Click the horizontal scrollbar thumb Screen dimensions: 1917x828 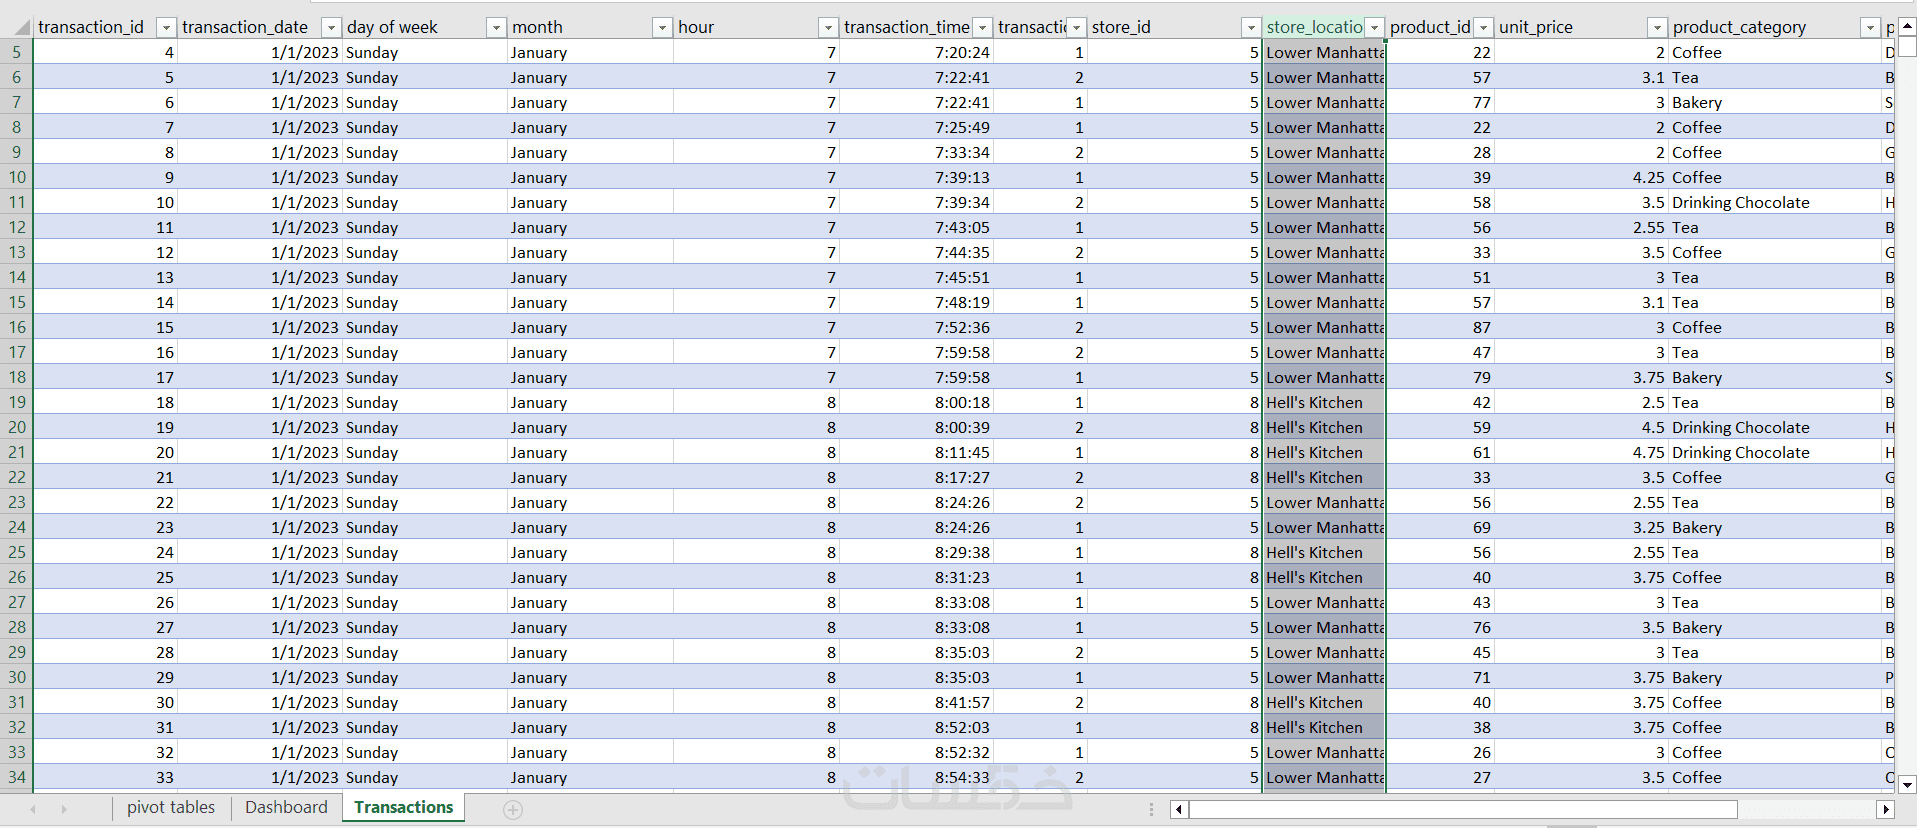[x=1463, y=809]
